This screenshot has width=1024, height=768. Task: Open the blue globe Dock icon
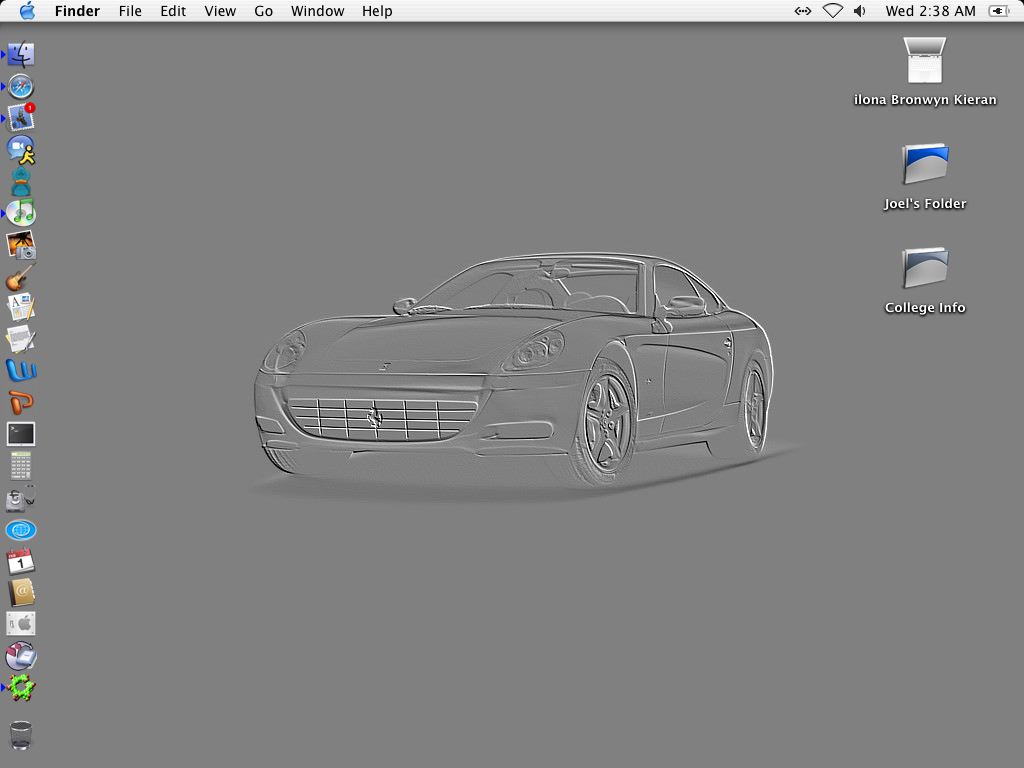click(x=21, y=530)
